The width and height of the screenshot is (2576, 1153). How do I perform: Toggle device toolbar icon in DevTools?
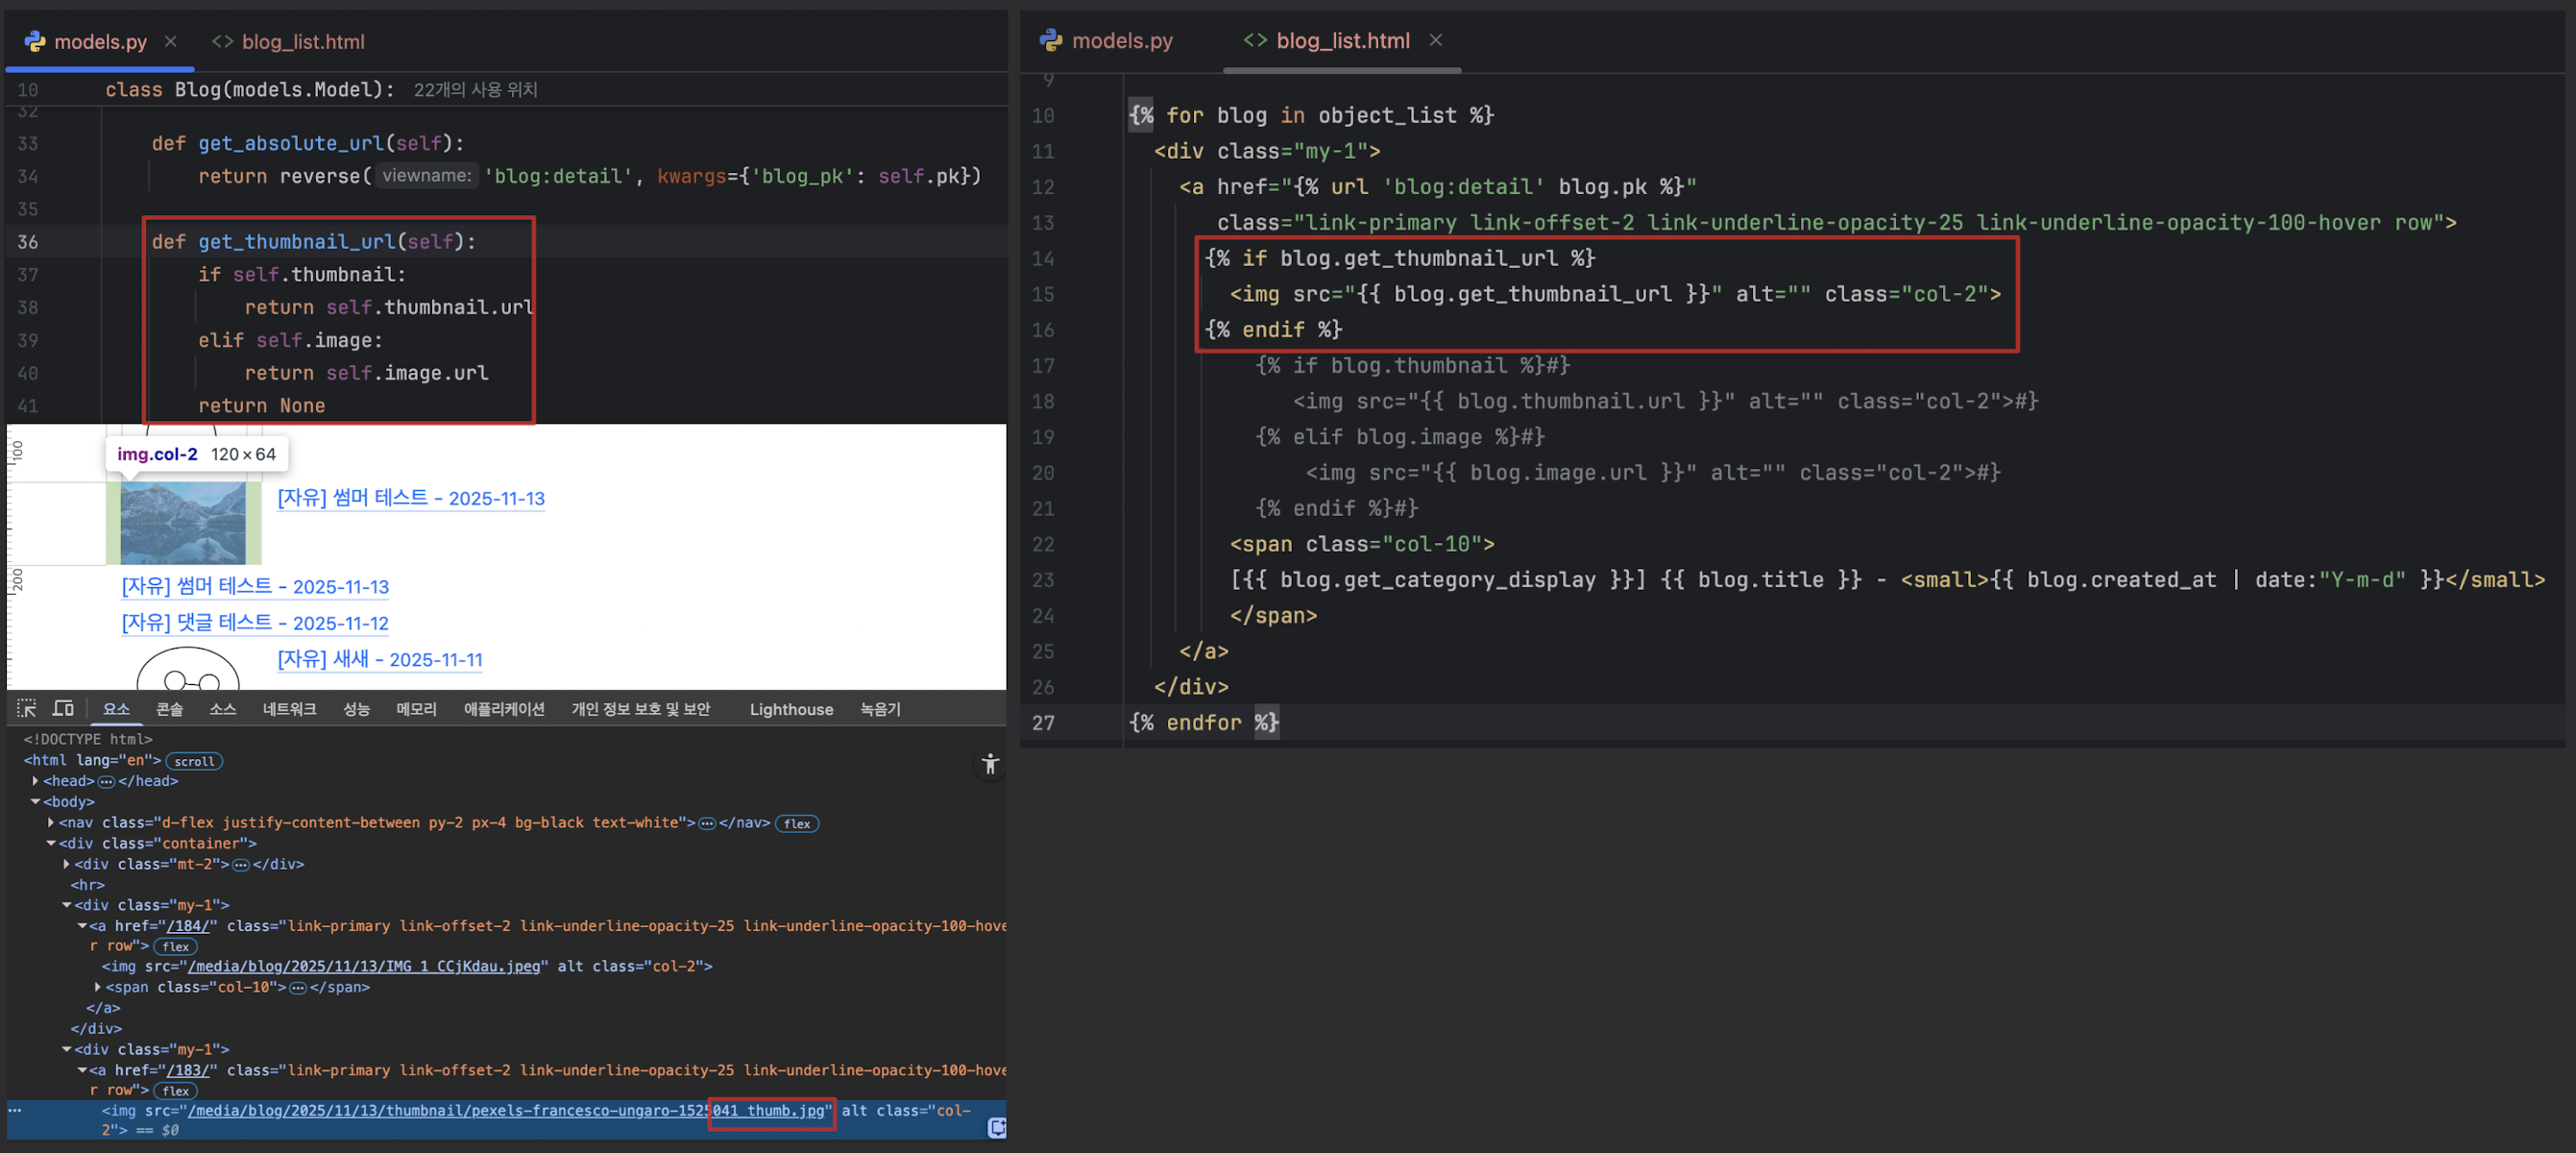click(63, 708)
